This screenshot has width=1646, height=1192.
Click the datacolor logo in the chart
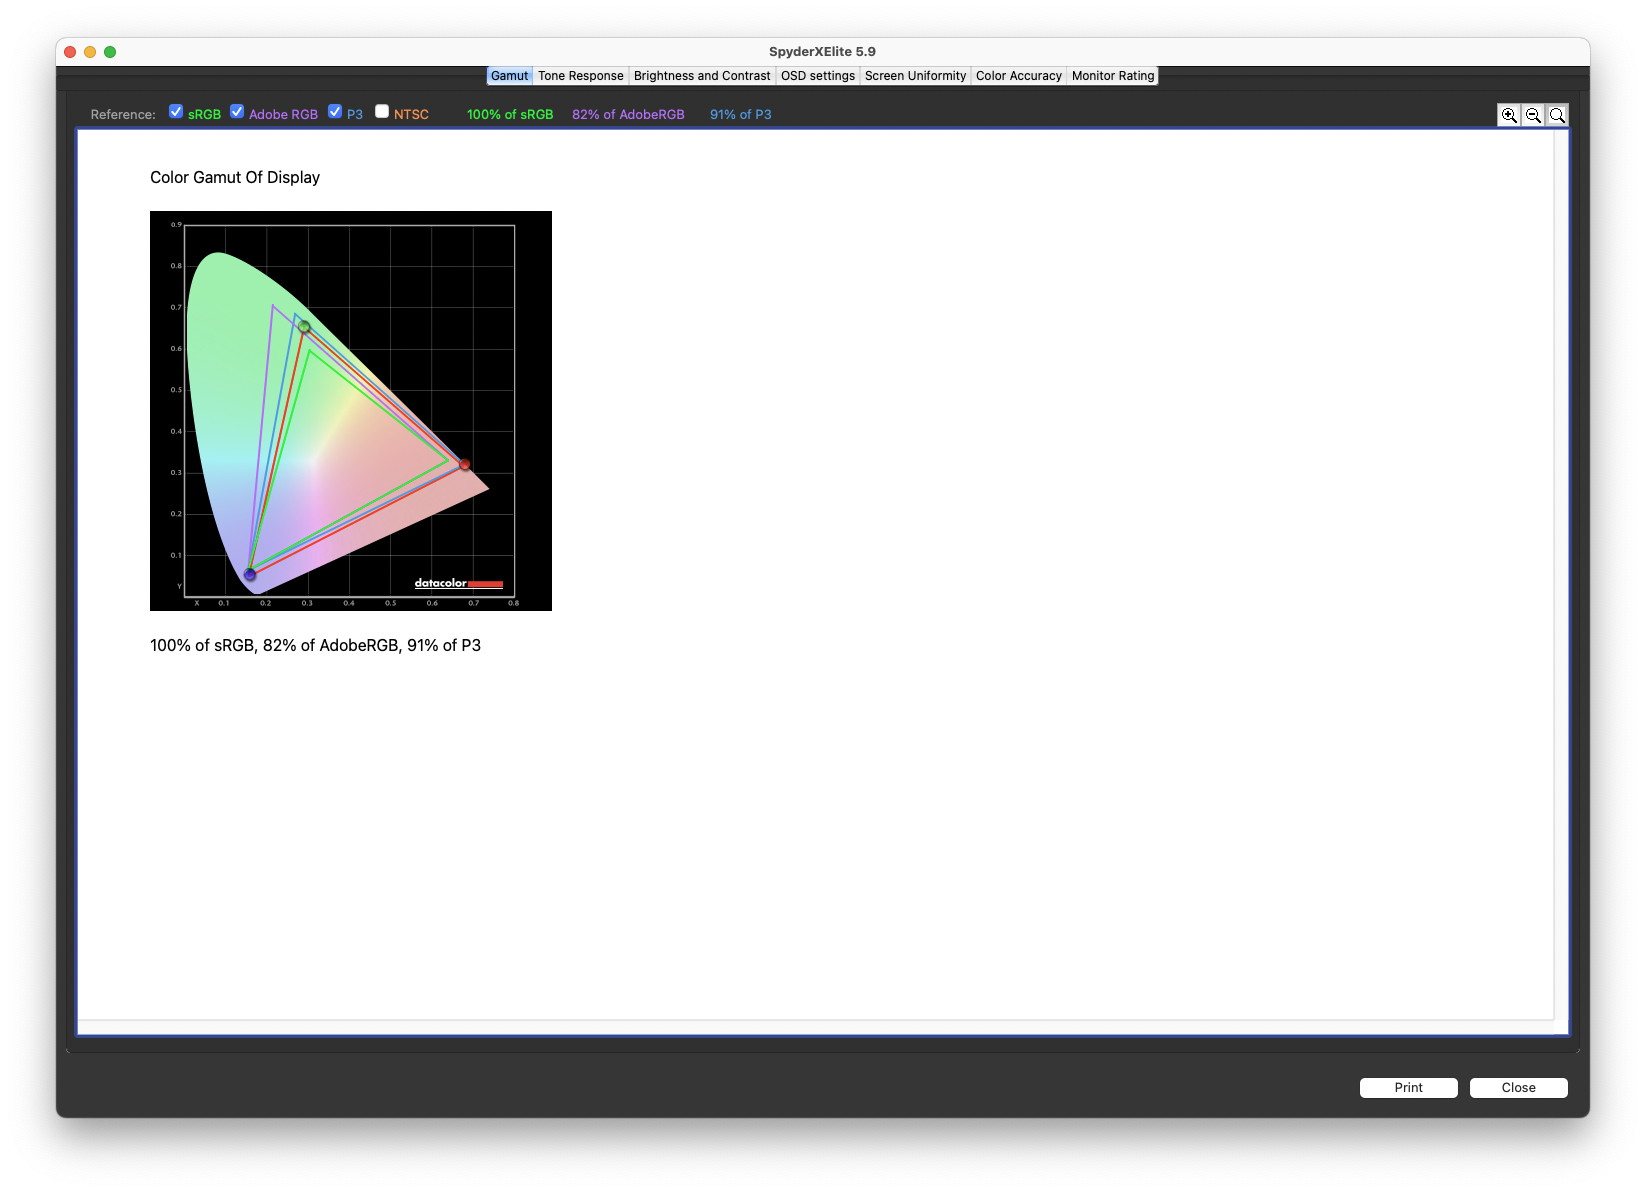coord(459,583)
